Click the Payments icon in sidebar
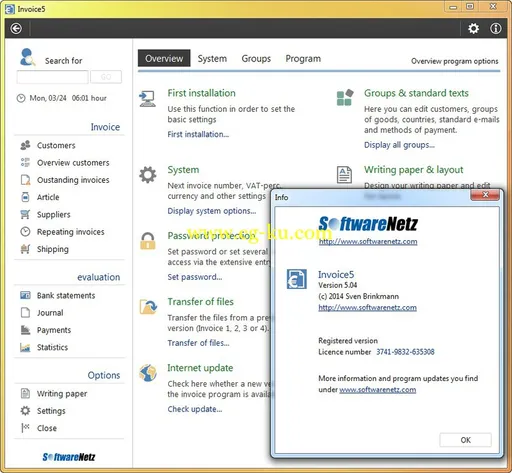This screenshot has height=473, width=512. coord(25,330)
